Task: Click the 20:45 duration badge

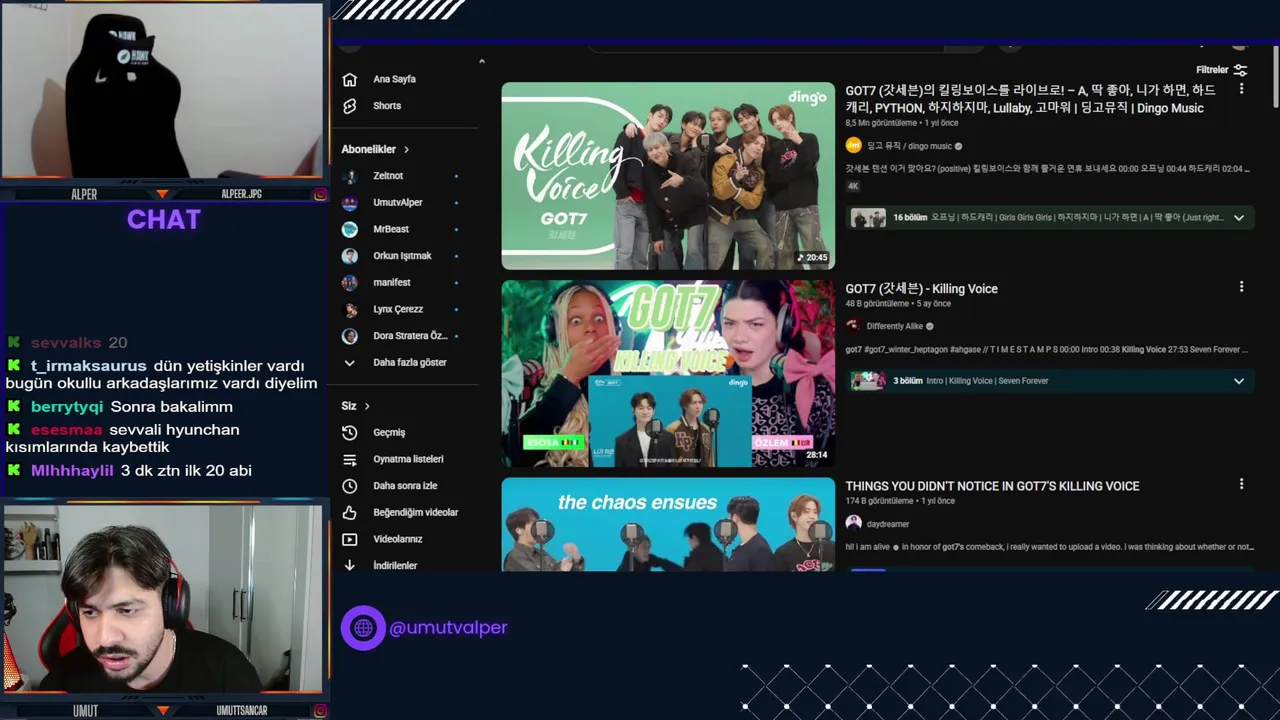Action: 813,257
